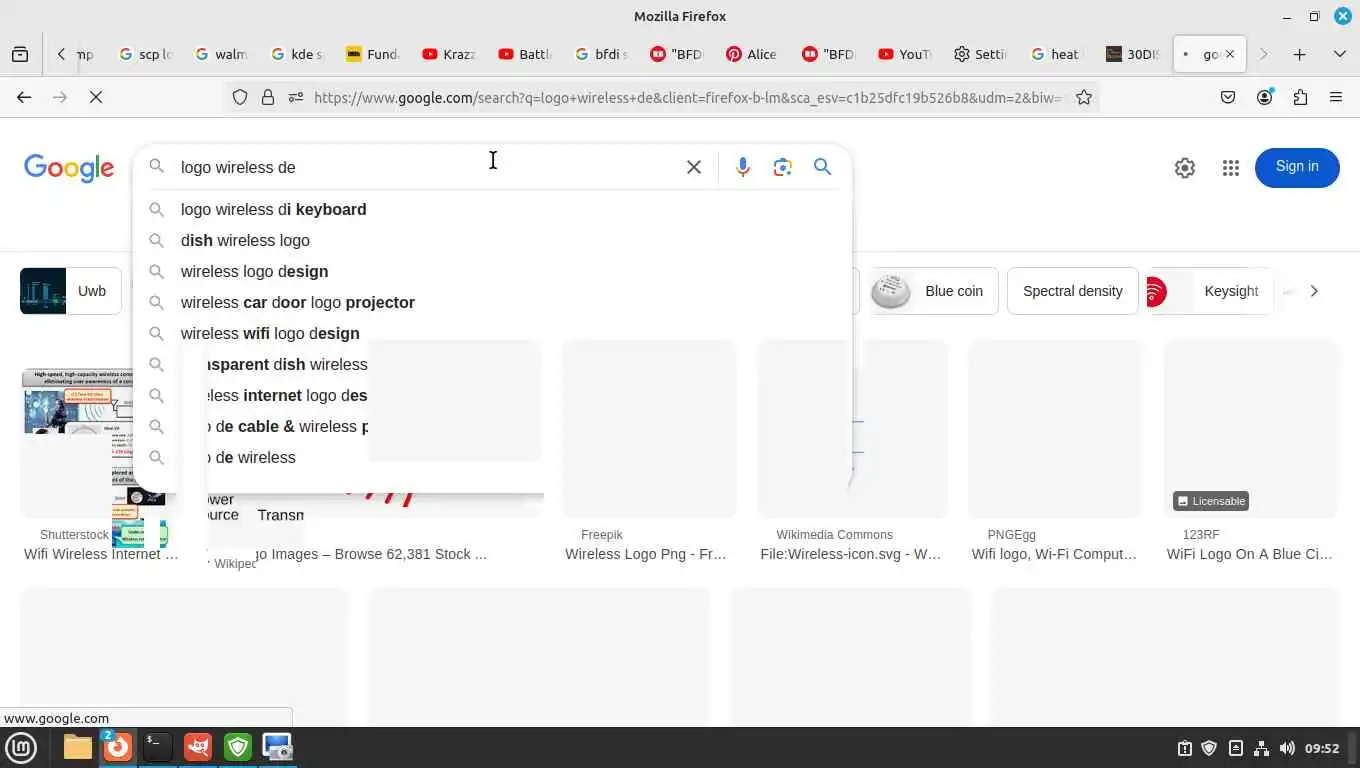Open 123RF 'WiFi Logo On A Blue' result
Screen dimensions: 1360x768
[x=1249, y=554]
